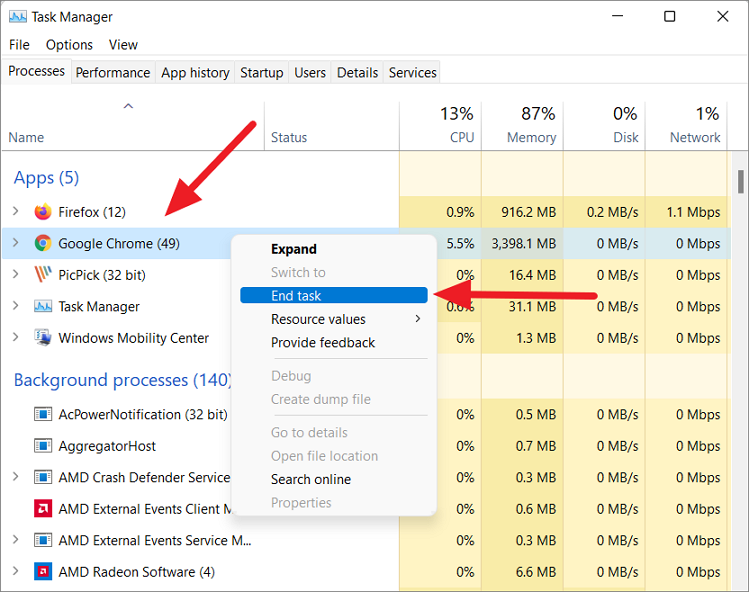Sort by the Disk column header

(605, 126)
